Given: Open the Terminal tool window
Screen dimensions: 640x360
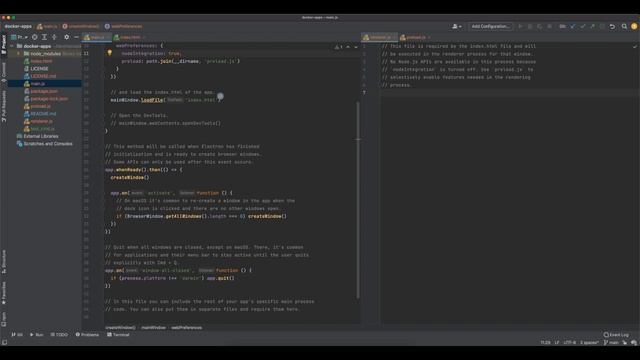Looking at the screenshot, I should point(118,335).
